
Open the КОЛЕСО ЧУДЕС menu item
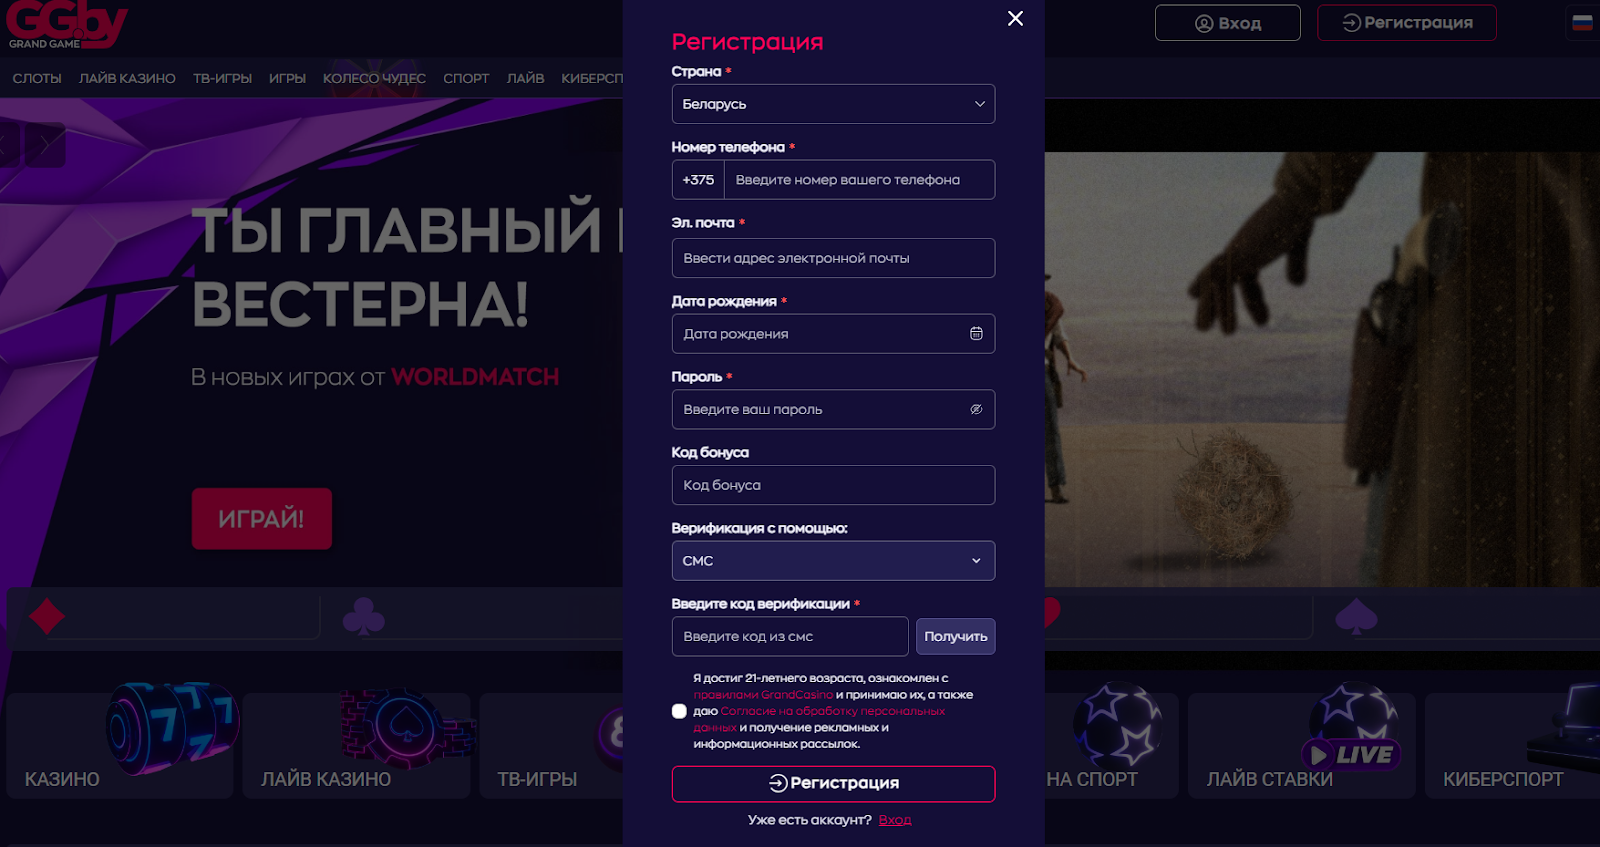374,78
